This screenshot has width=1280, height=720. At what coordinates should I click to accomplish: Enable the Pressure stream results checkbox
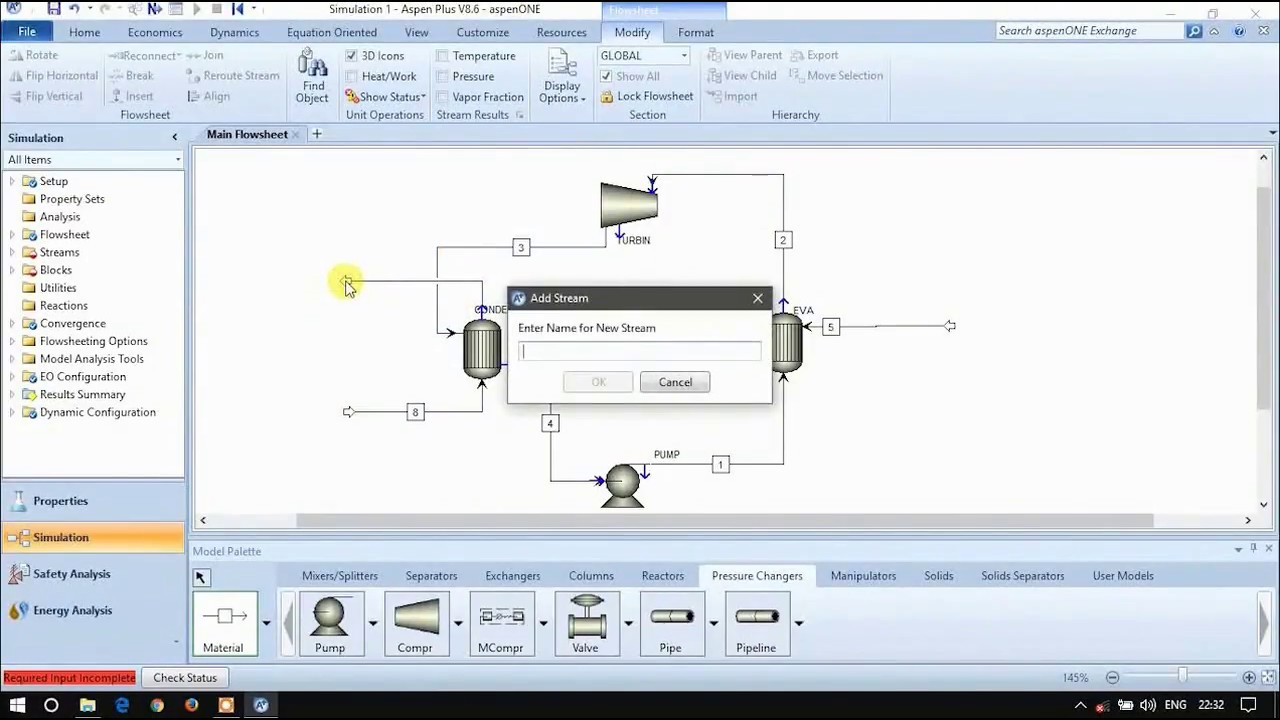point(442,76)
